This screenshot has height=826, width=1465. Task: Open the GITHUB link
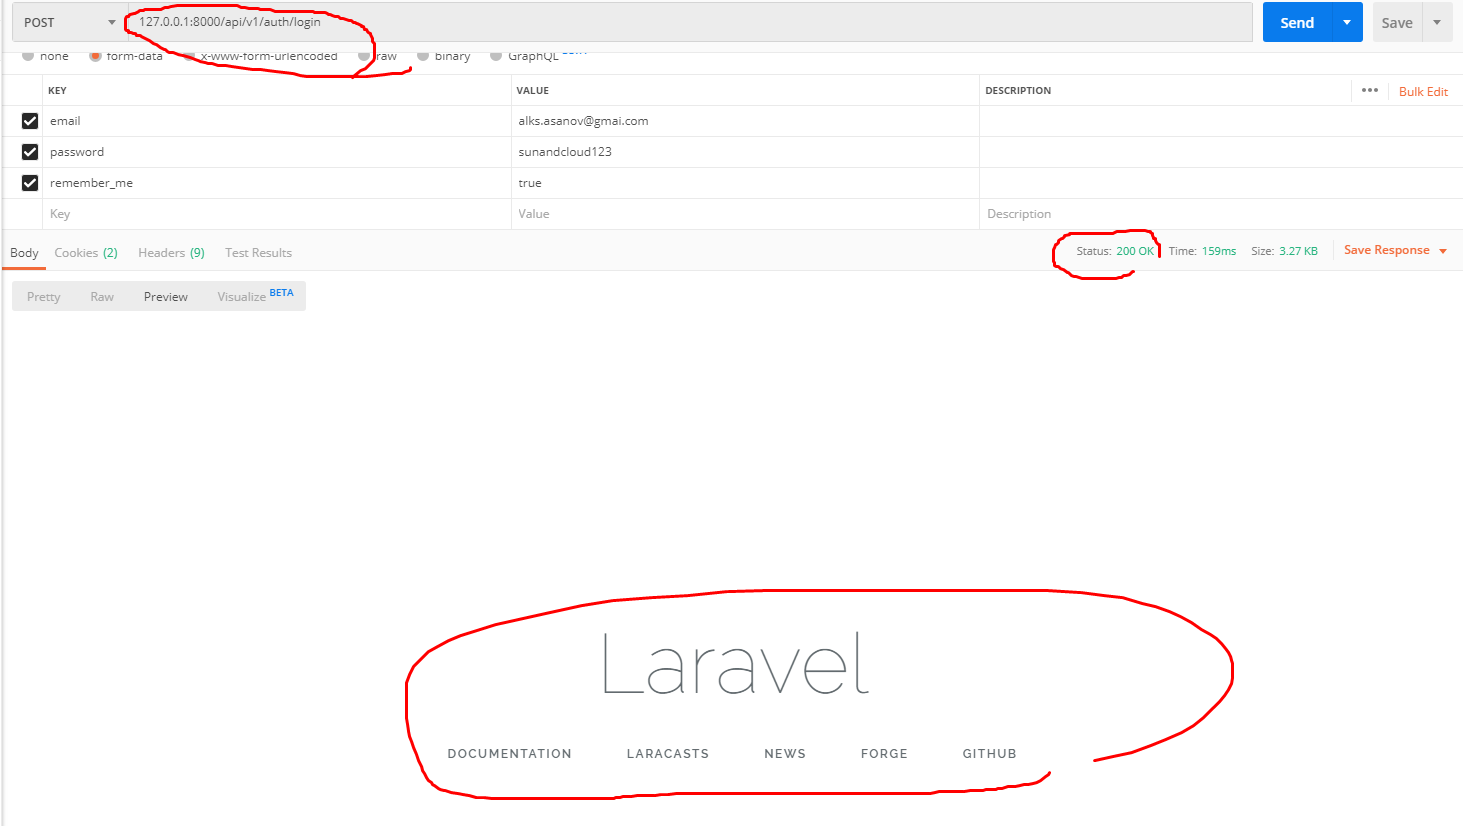coord(990,754)
